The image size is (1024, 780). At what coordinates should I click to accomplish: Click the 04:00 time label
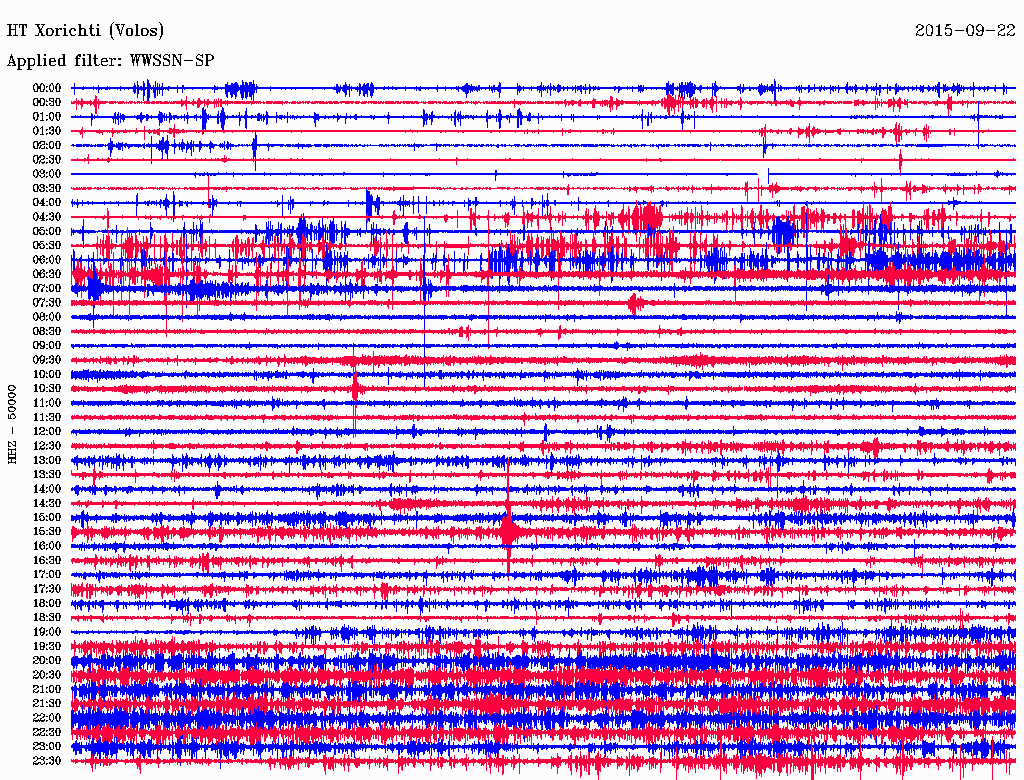(x=47, y=203)
